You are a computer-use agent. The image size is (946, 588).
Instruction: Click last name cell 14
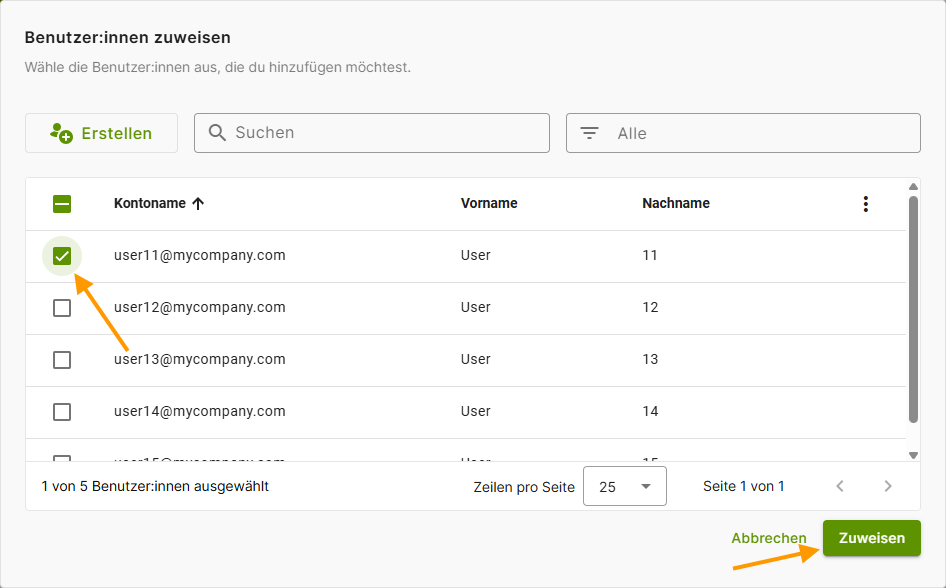coord(650,411)
